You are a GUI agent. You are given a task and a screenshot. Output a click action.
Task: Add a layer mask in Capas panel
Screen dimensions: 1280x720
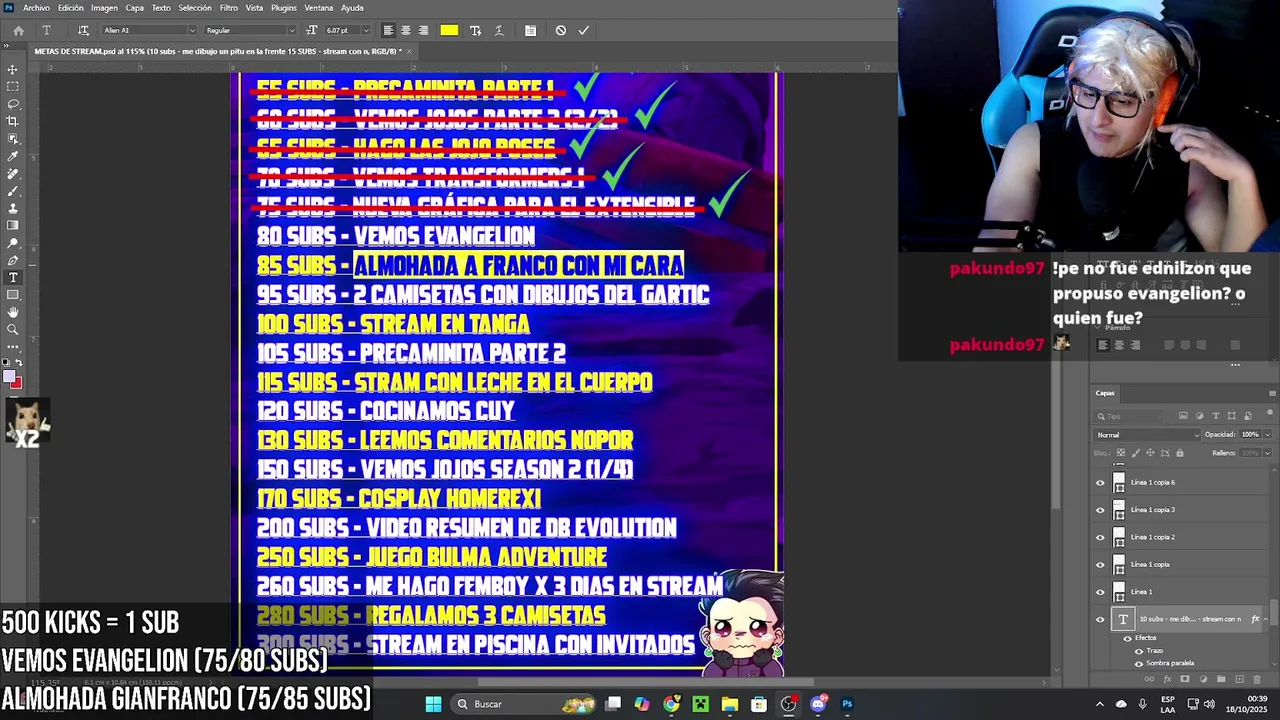pos(1184,679)
